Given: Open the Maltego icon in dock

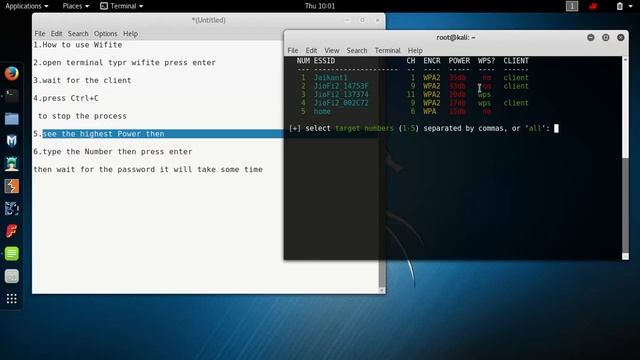Looking at the screenshot, I should coord(11,209).
